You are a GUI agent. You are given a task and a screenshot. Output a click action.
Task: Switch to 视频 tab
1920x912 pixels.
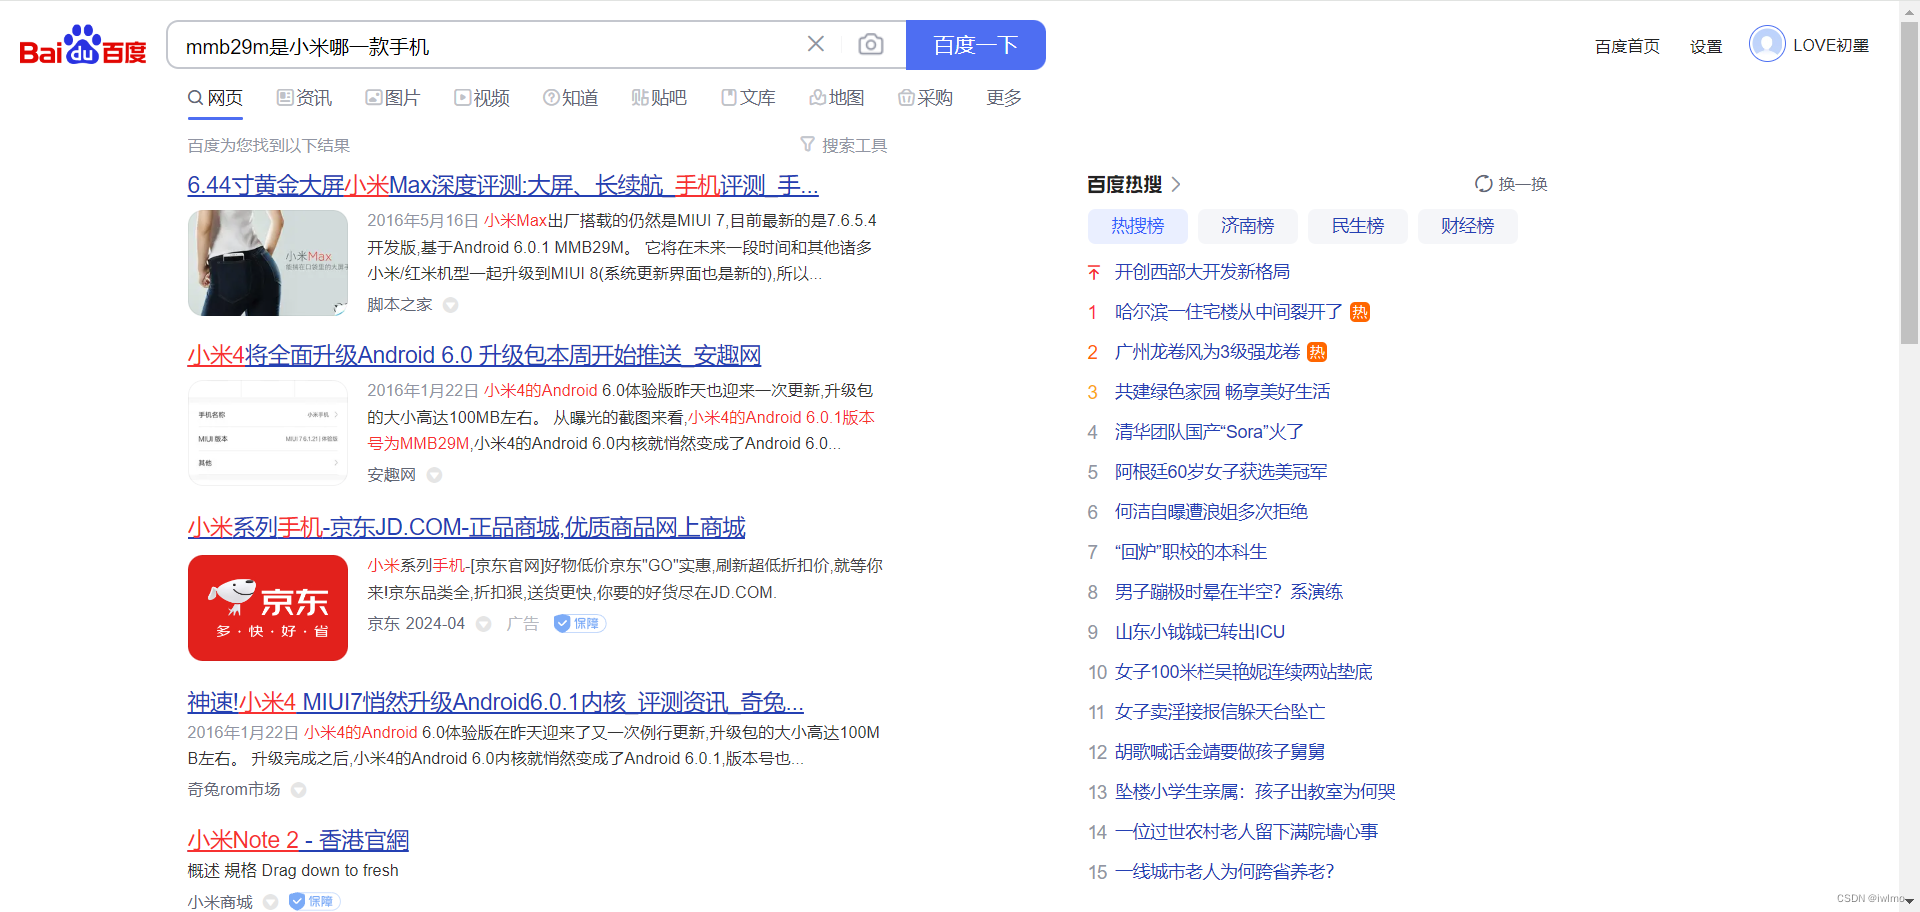tap(482, 98)
